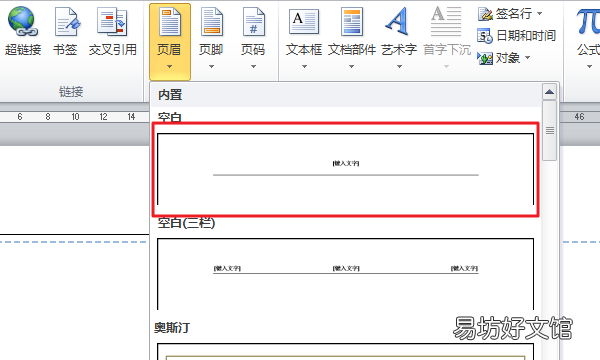Open the 公式 equation pi icon
The image size is (600, 360).
(589, 21)
